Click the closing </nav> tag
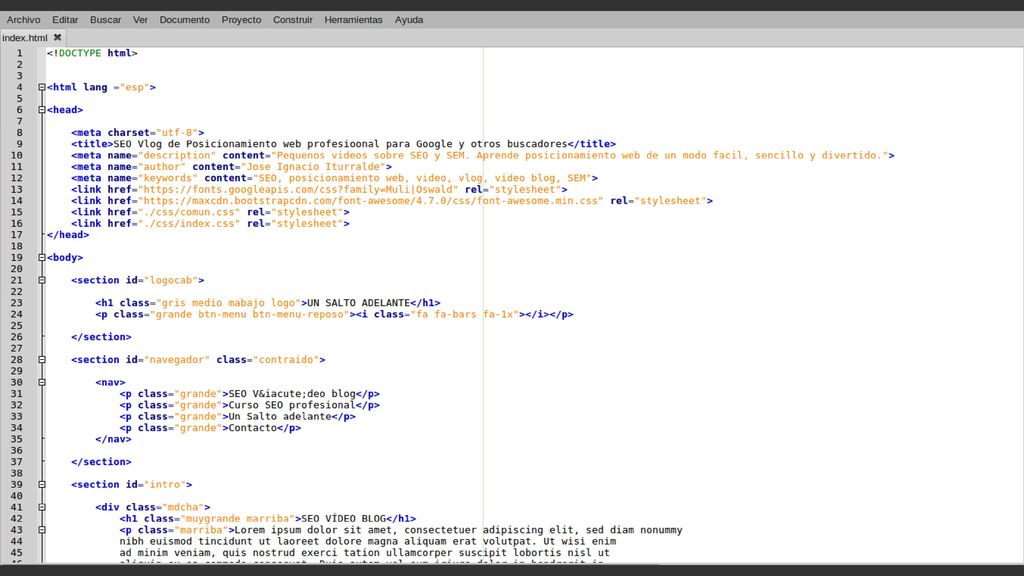The image size is (1024, 576). (114, 439)
